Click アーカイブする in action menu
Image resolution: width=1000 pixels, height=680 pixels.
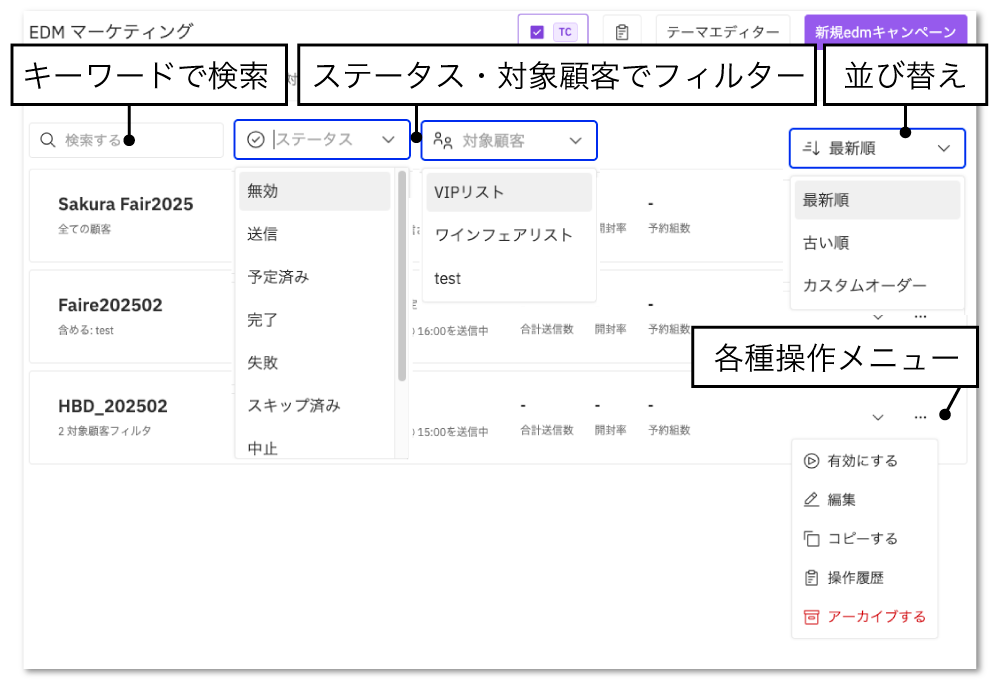[x=864, y=616]
